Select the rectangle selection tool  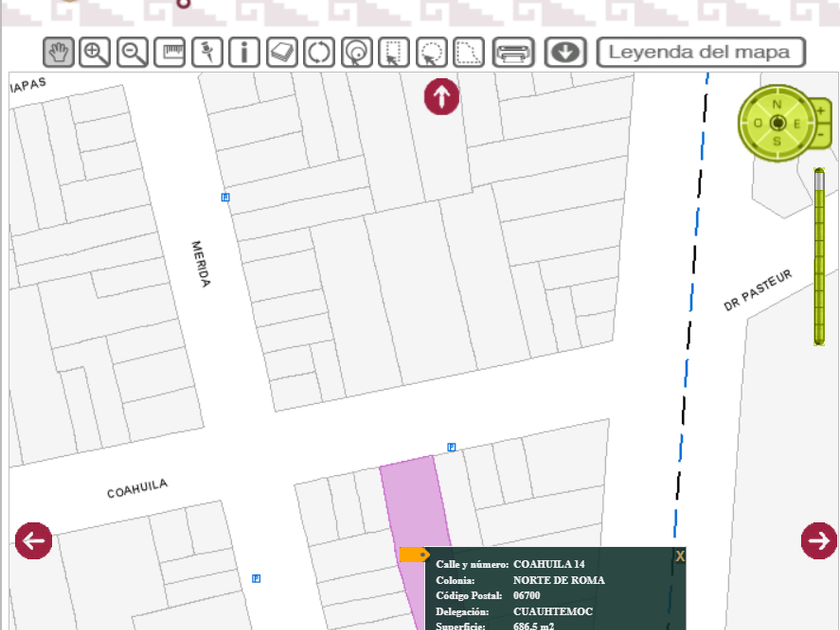[x=394, y=52]
